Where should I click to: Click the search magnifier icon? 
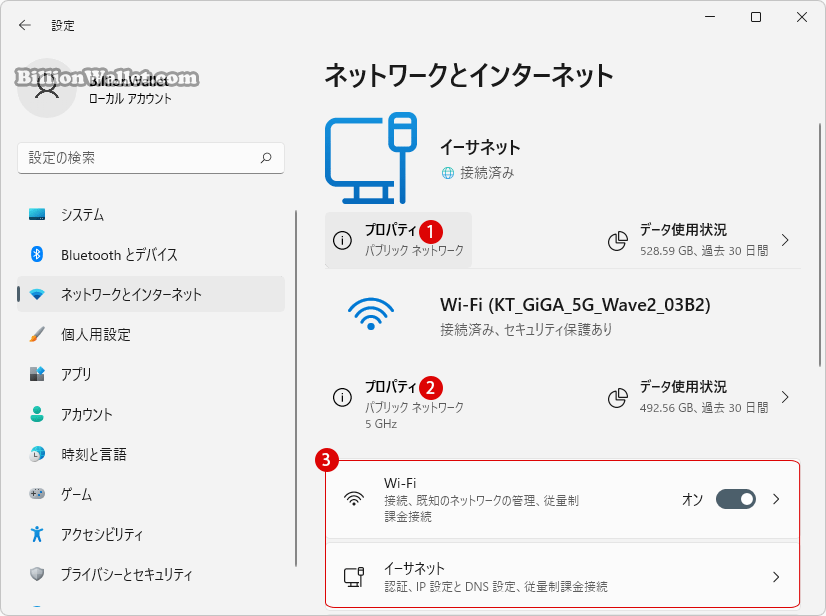(x=266, y=158)
